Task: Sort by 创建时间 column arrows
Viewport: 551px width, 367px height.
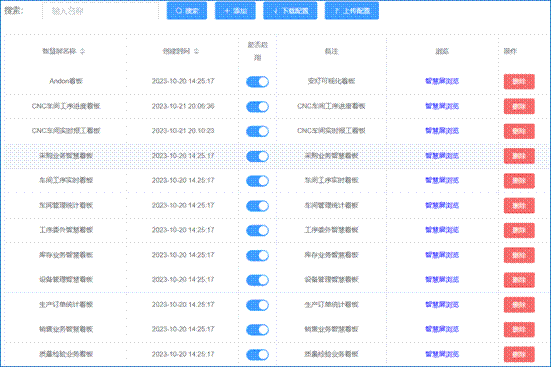Action: click(196, 51)
